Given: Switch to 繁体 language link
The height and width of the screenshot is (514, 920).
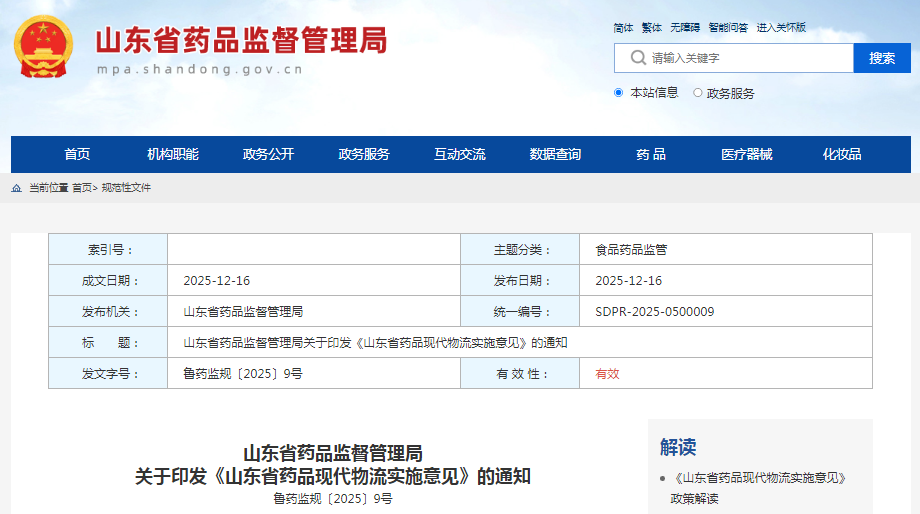Looking at the screenshot, I should (x=651, y=28).
